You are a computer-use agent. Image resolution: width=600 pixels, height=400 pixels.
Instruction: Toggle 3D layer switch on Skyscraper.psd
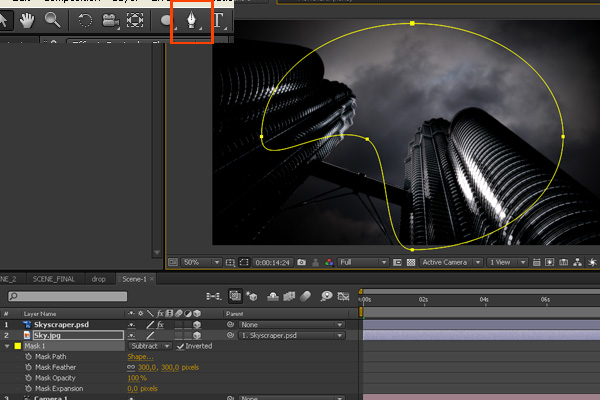(x=197, y=325)
